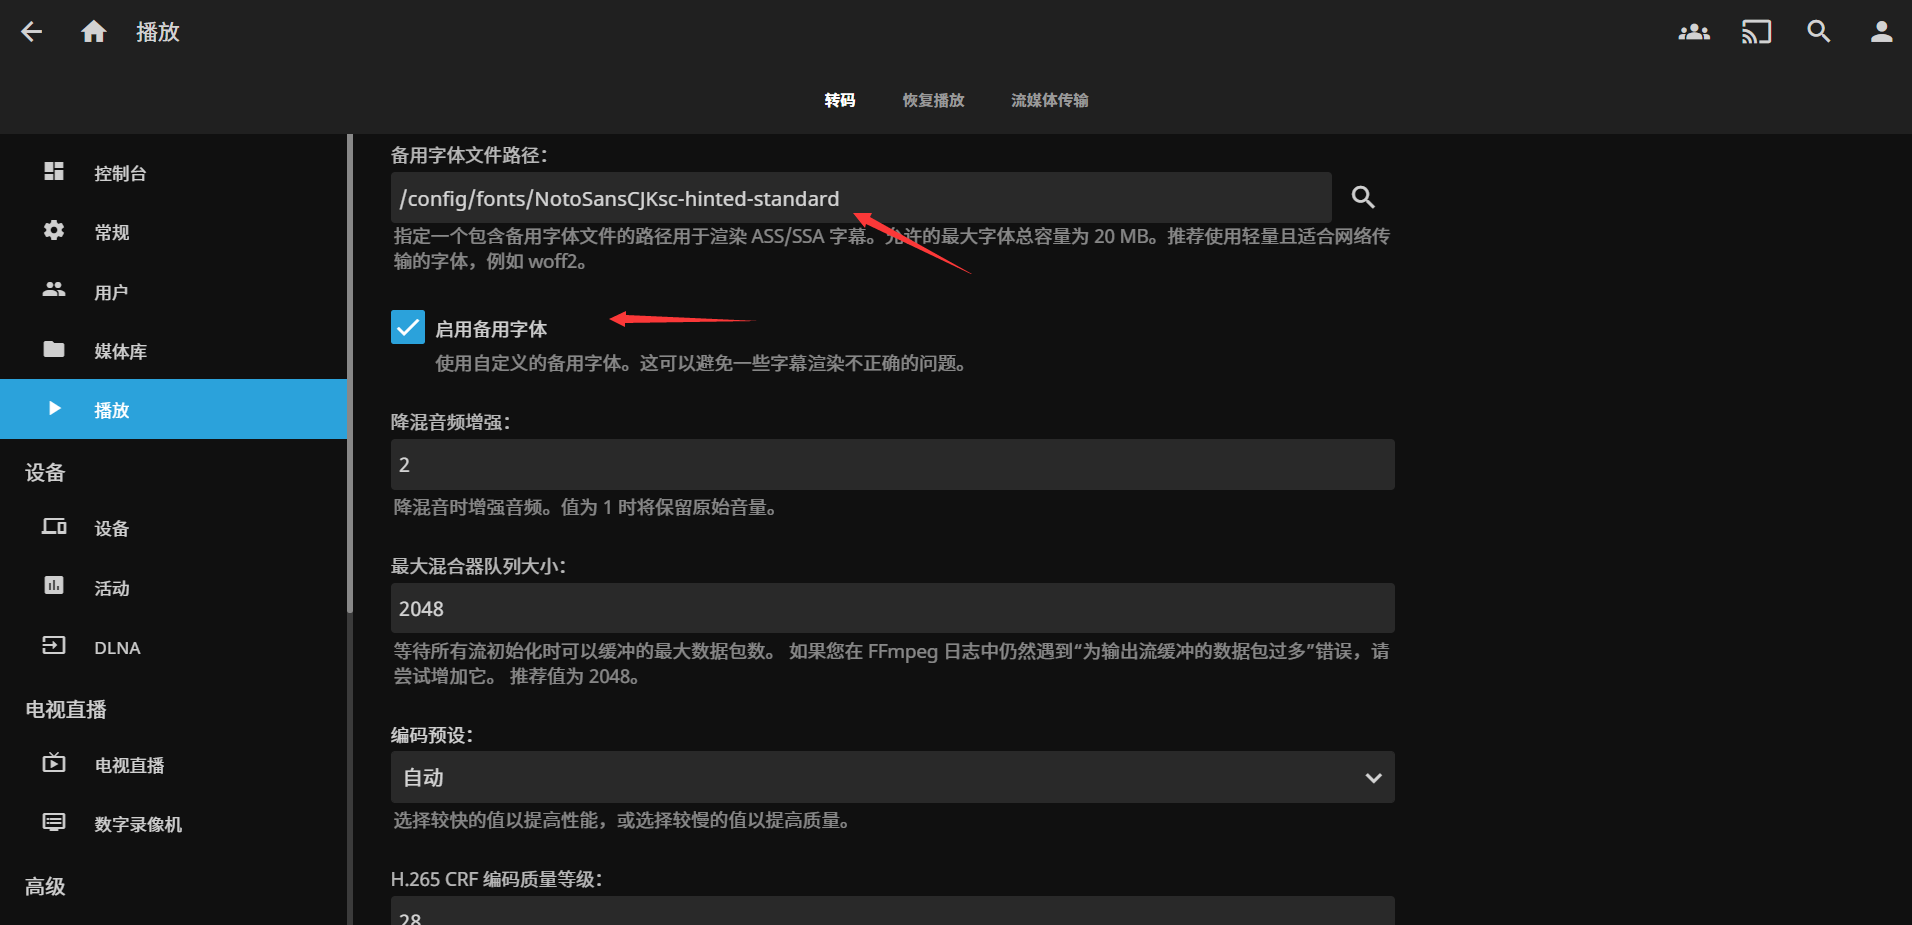Click the cast to device icon
Image resolution: width=1912 pixels, height=925 pixels.
coord(1756,32)
